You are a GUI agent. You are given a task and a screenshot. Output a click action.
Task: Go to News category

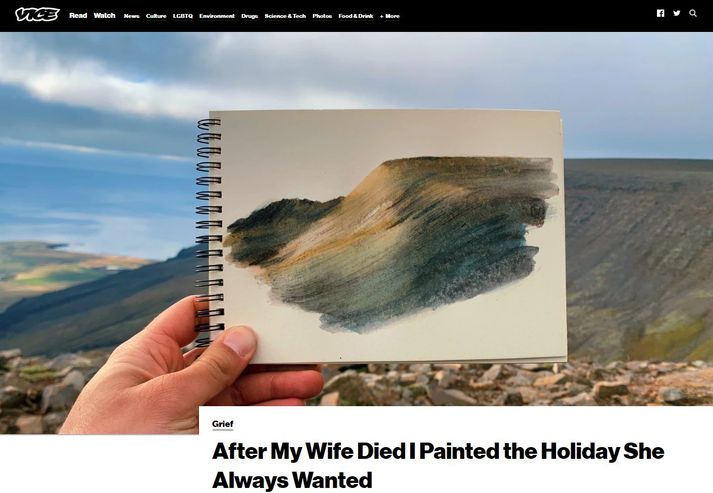(131, 16)
